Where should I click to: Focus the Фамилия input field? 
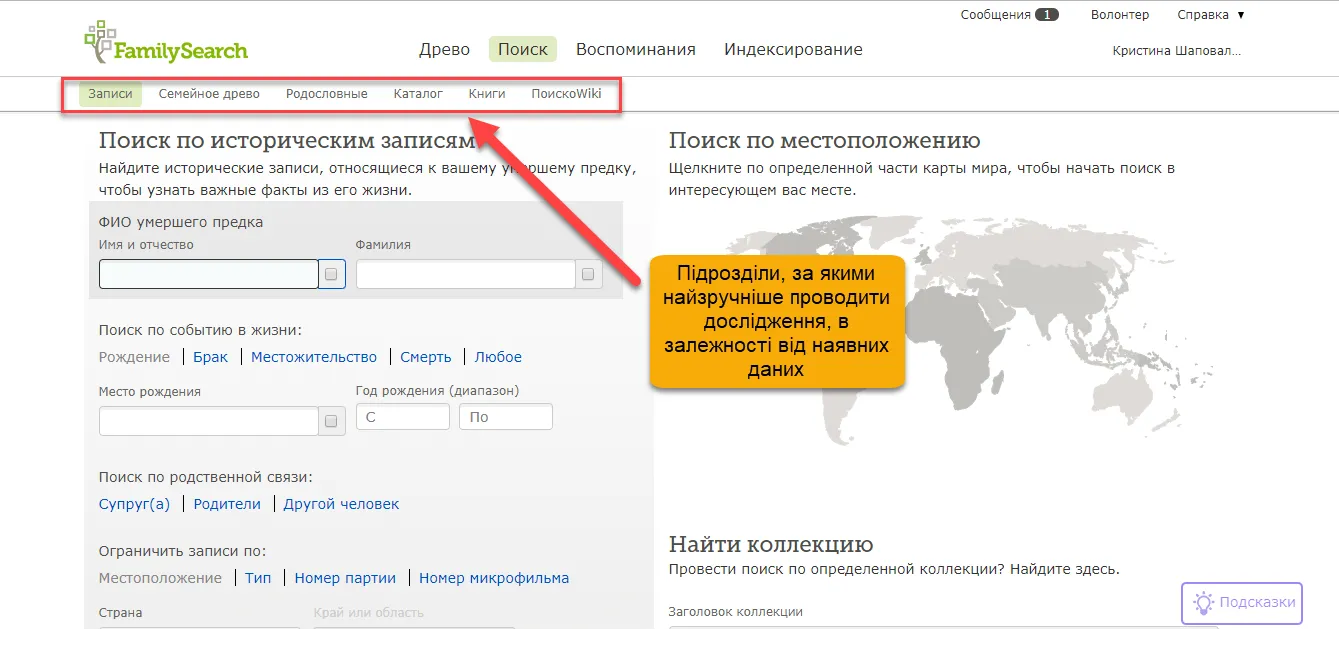(465, 274)
